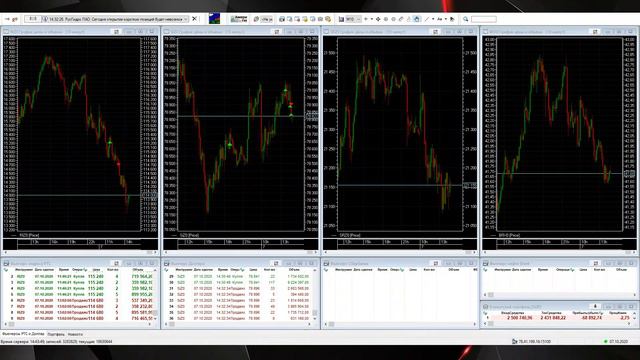Screen dimensions: 640x360
Task: Click the link charts icon in toolbar
Action: [x=401, y=19]
